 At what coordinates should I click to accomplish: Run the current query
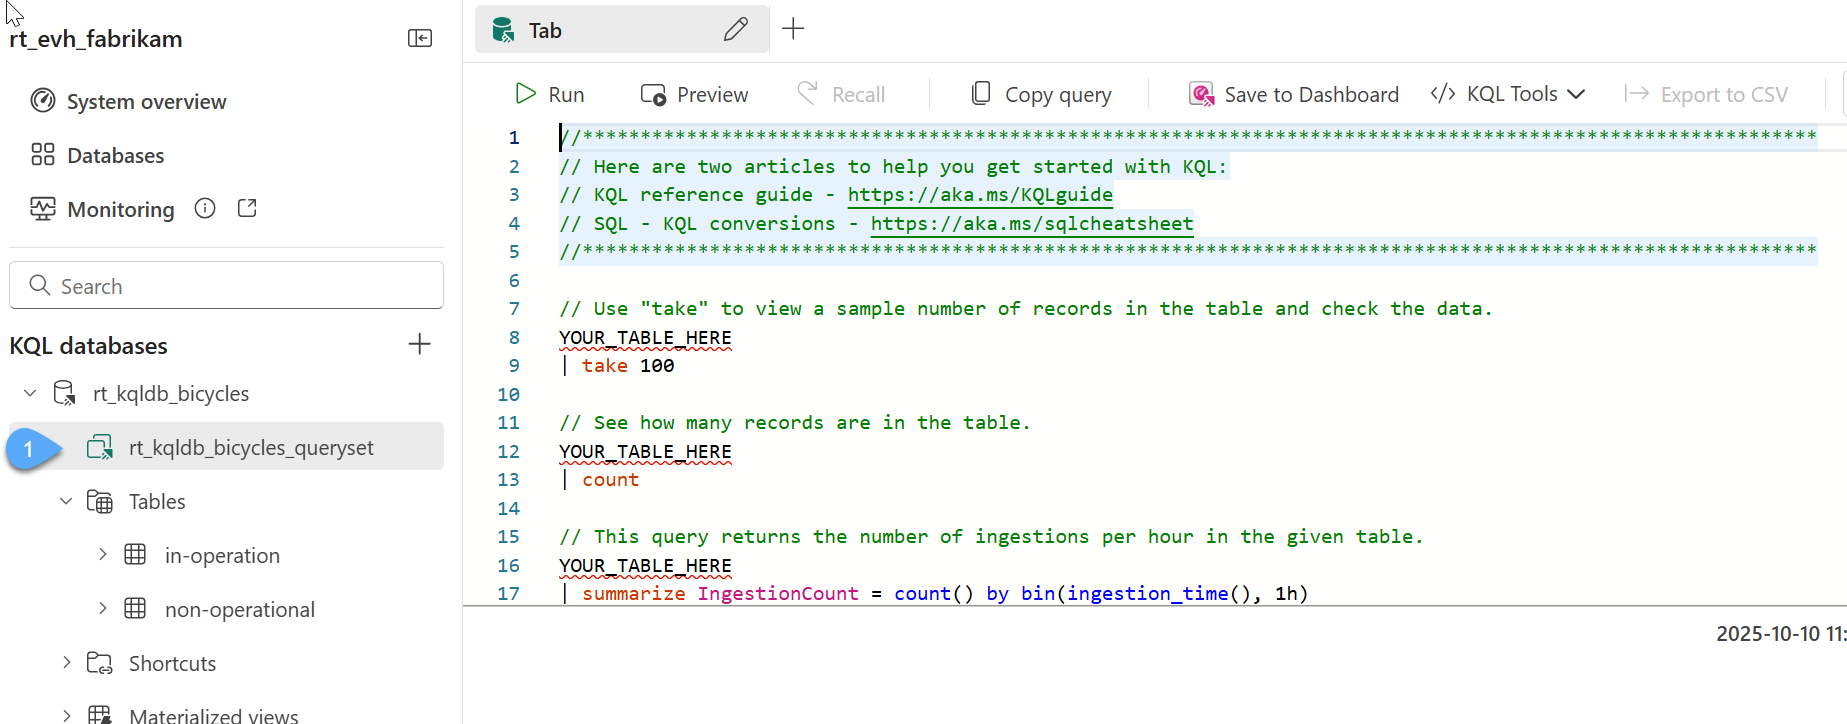click(x=549, y=94)
